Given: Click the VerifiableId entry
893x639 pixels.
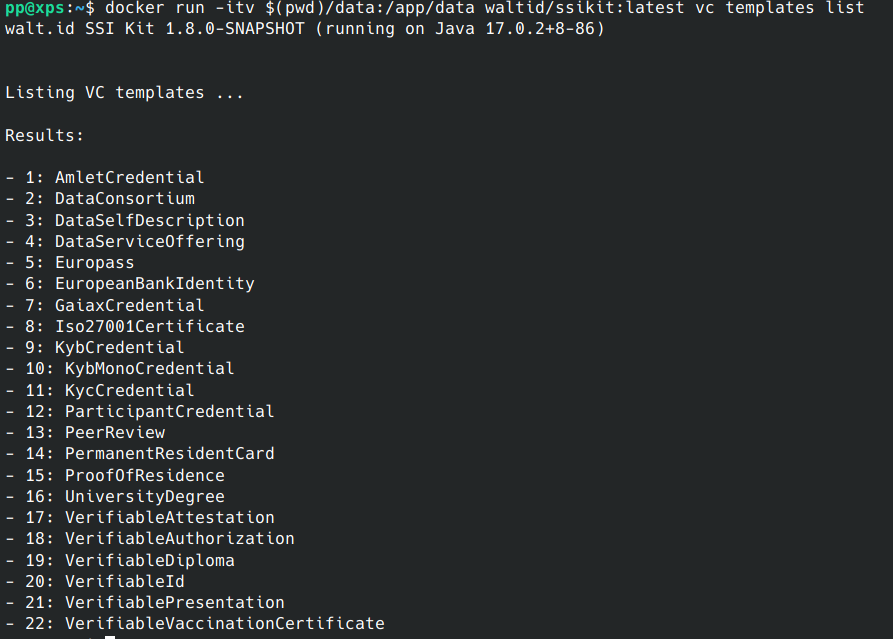Looking at the screenshot, I should [x=125, y=581].
